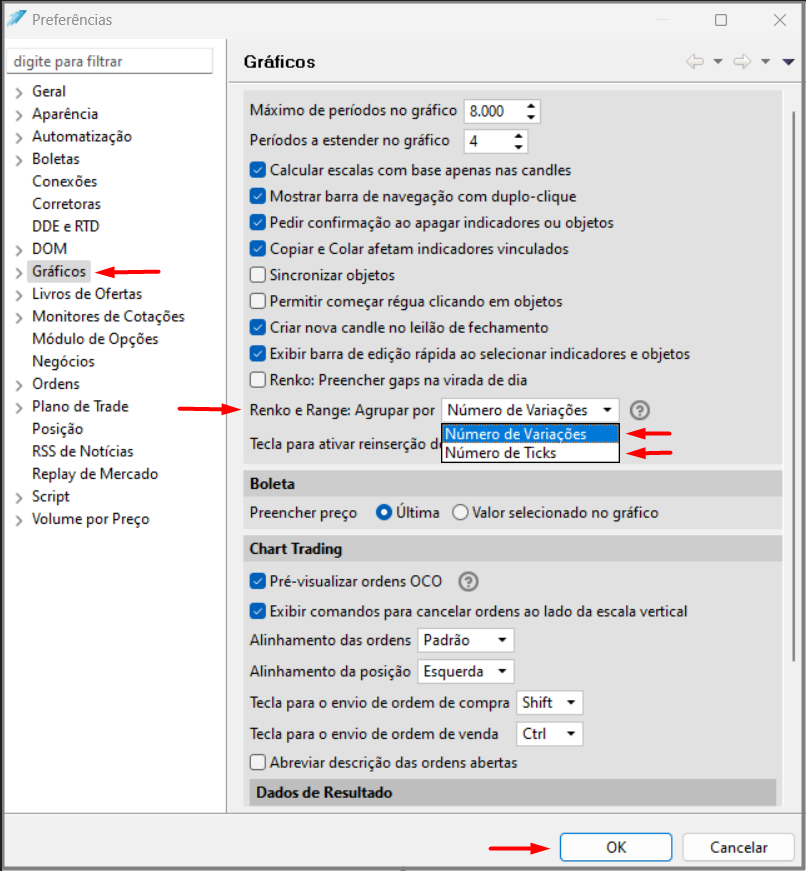The height and width of the screenshot is (871, 806).
Task: Open the compra key Shift dropdown
Action: [549, 703]
